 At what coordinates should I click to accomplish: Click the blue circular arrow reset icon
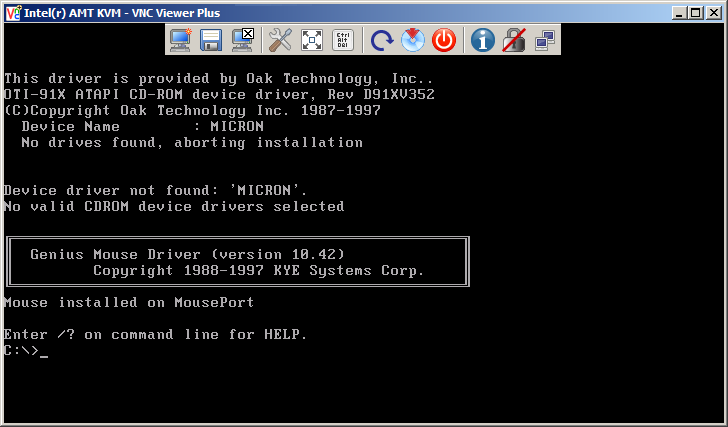tap(382, 40)
